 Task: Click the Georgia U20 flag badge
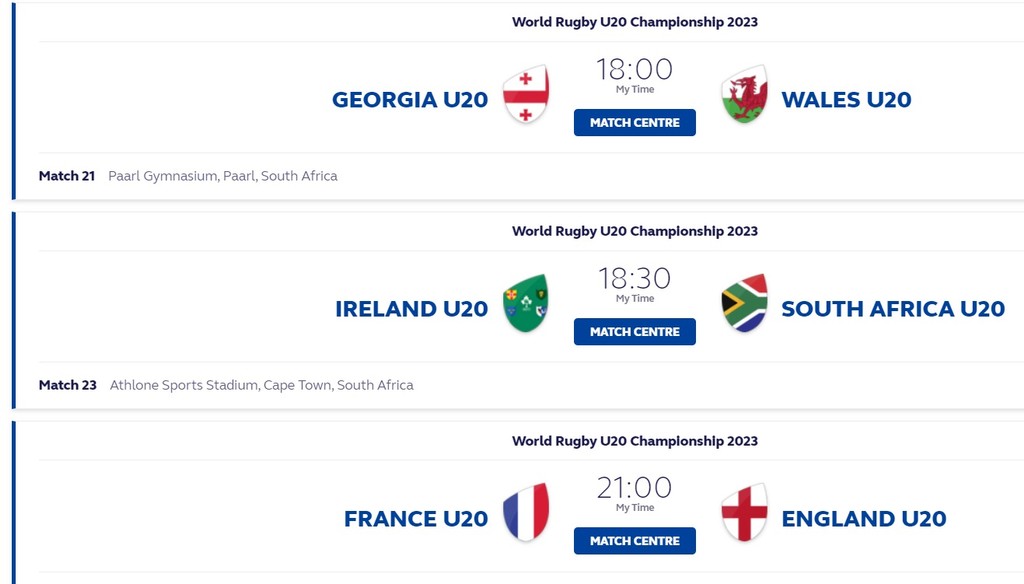pyautogui.click(x=526, y=95)
